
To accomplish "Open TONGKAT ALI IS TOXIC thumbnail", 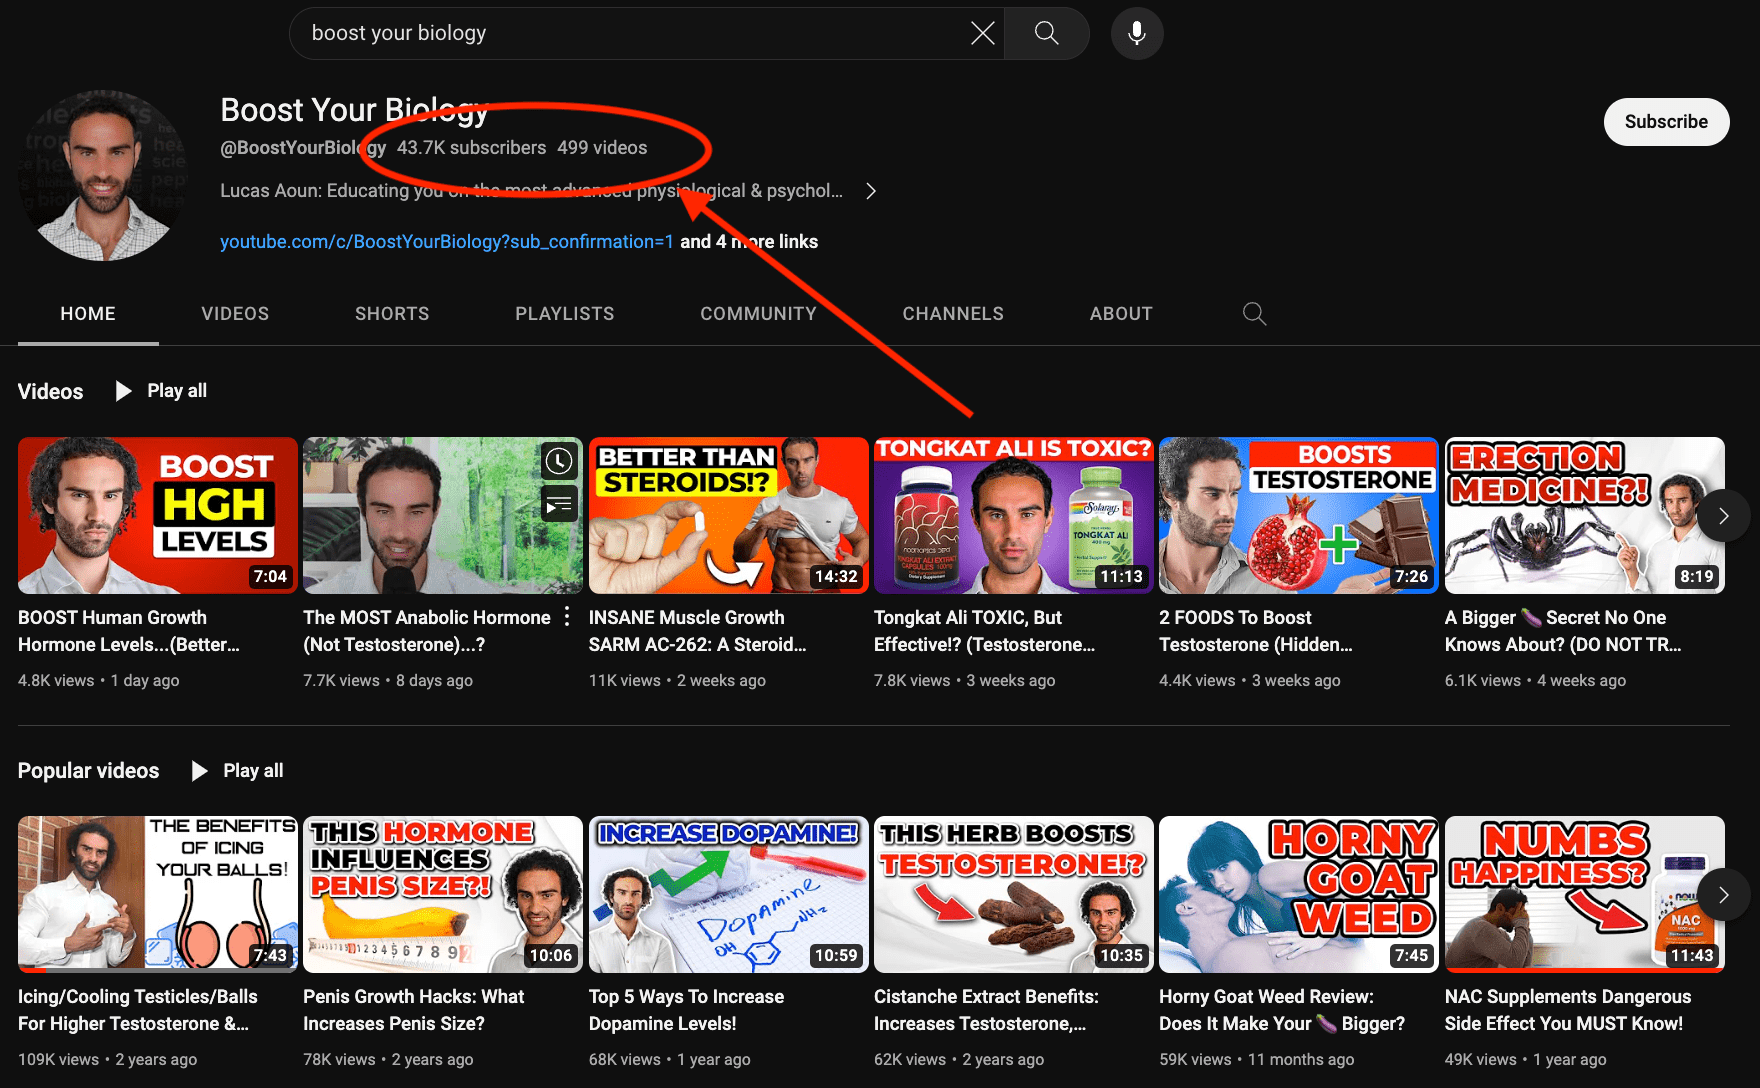I will tap(1014, 515).
